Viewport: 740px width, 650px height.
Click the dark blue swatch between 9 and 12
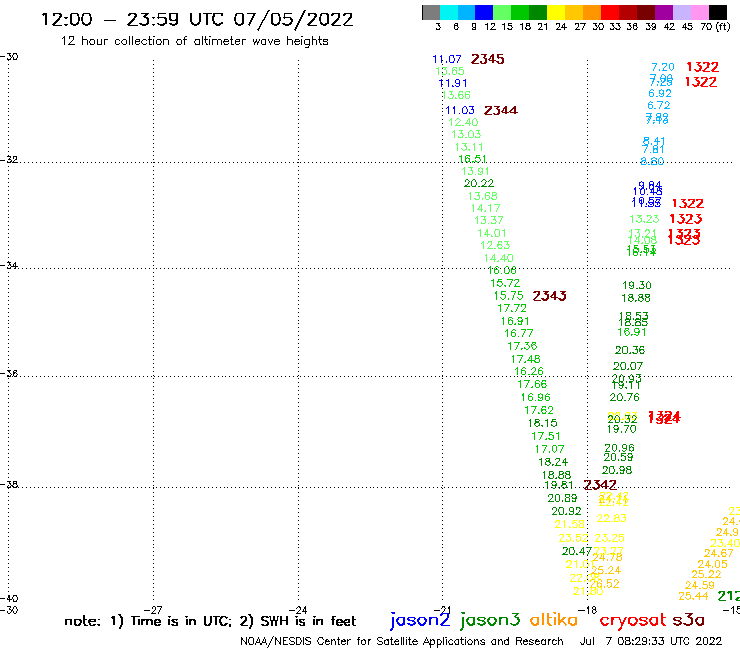(484, 12)
